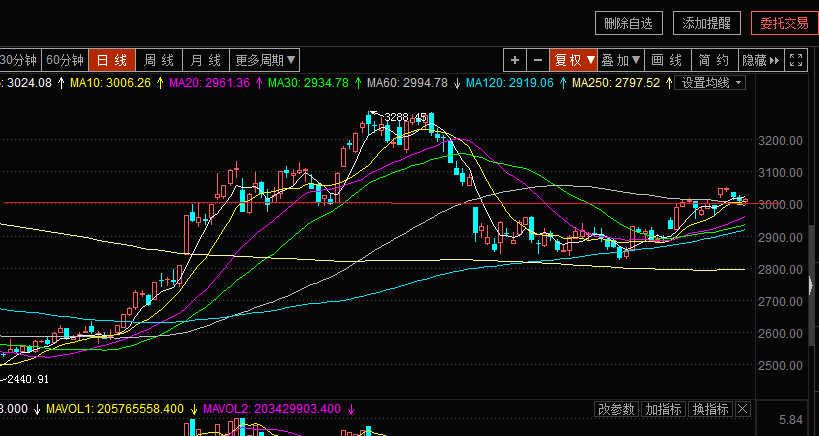Click the minus zoom-out chart button
The image size is (819, 436).
pos(537,60)
